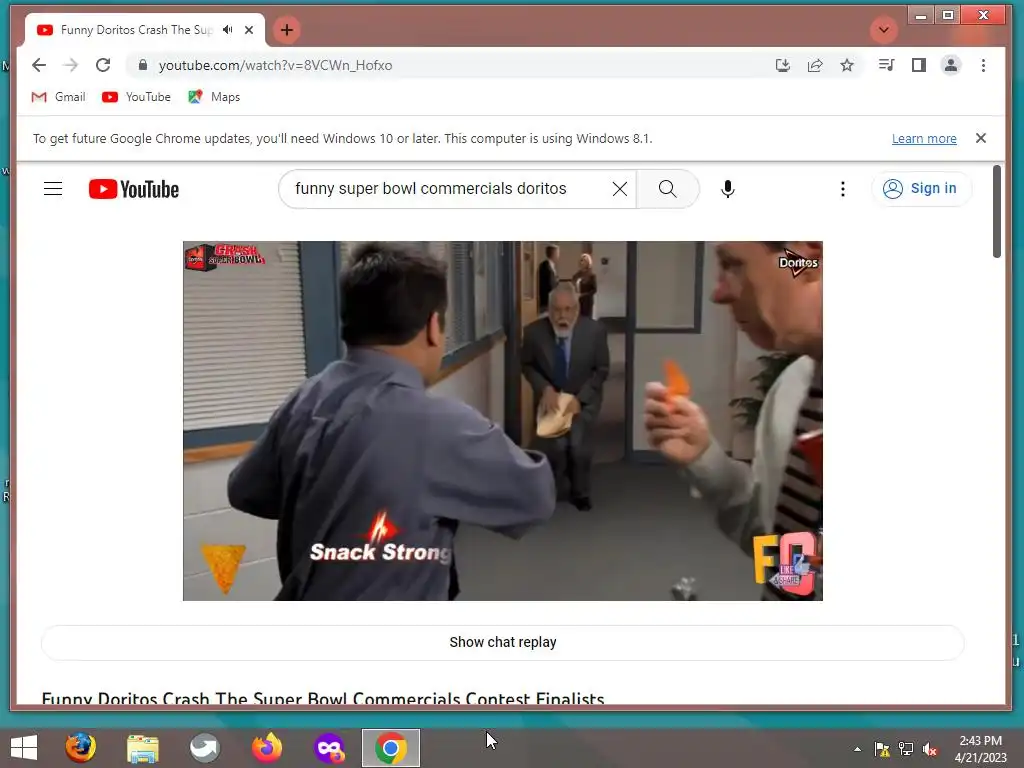Open YouTube settings three-dot menu
Image resolution: width=1024 pixels, height=768 pixels.
[842, 189]
